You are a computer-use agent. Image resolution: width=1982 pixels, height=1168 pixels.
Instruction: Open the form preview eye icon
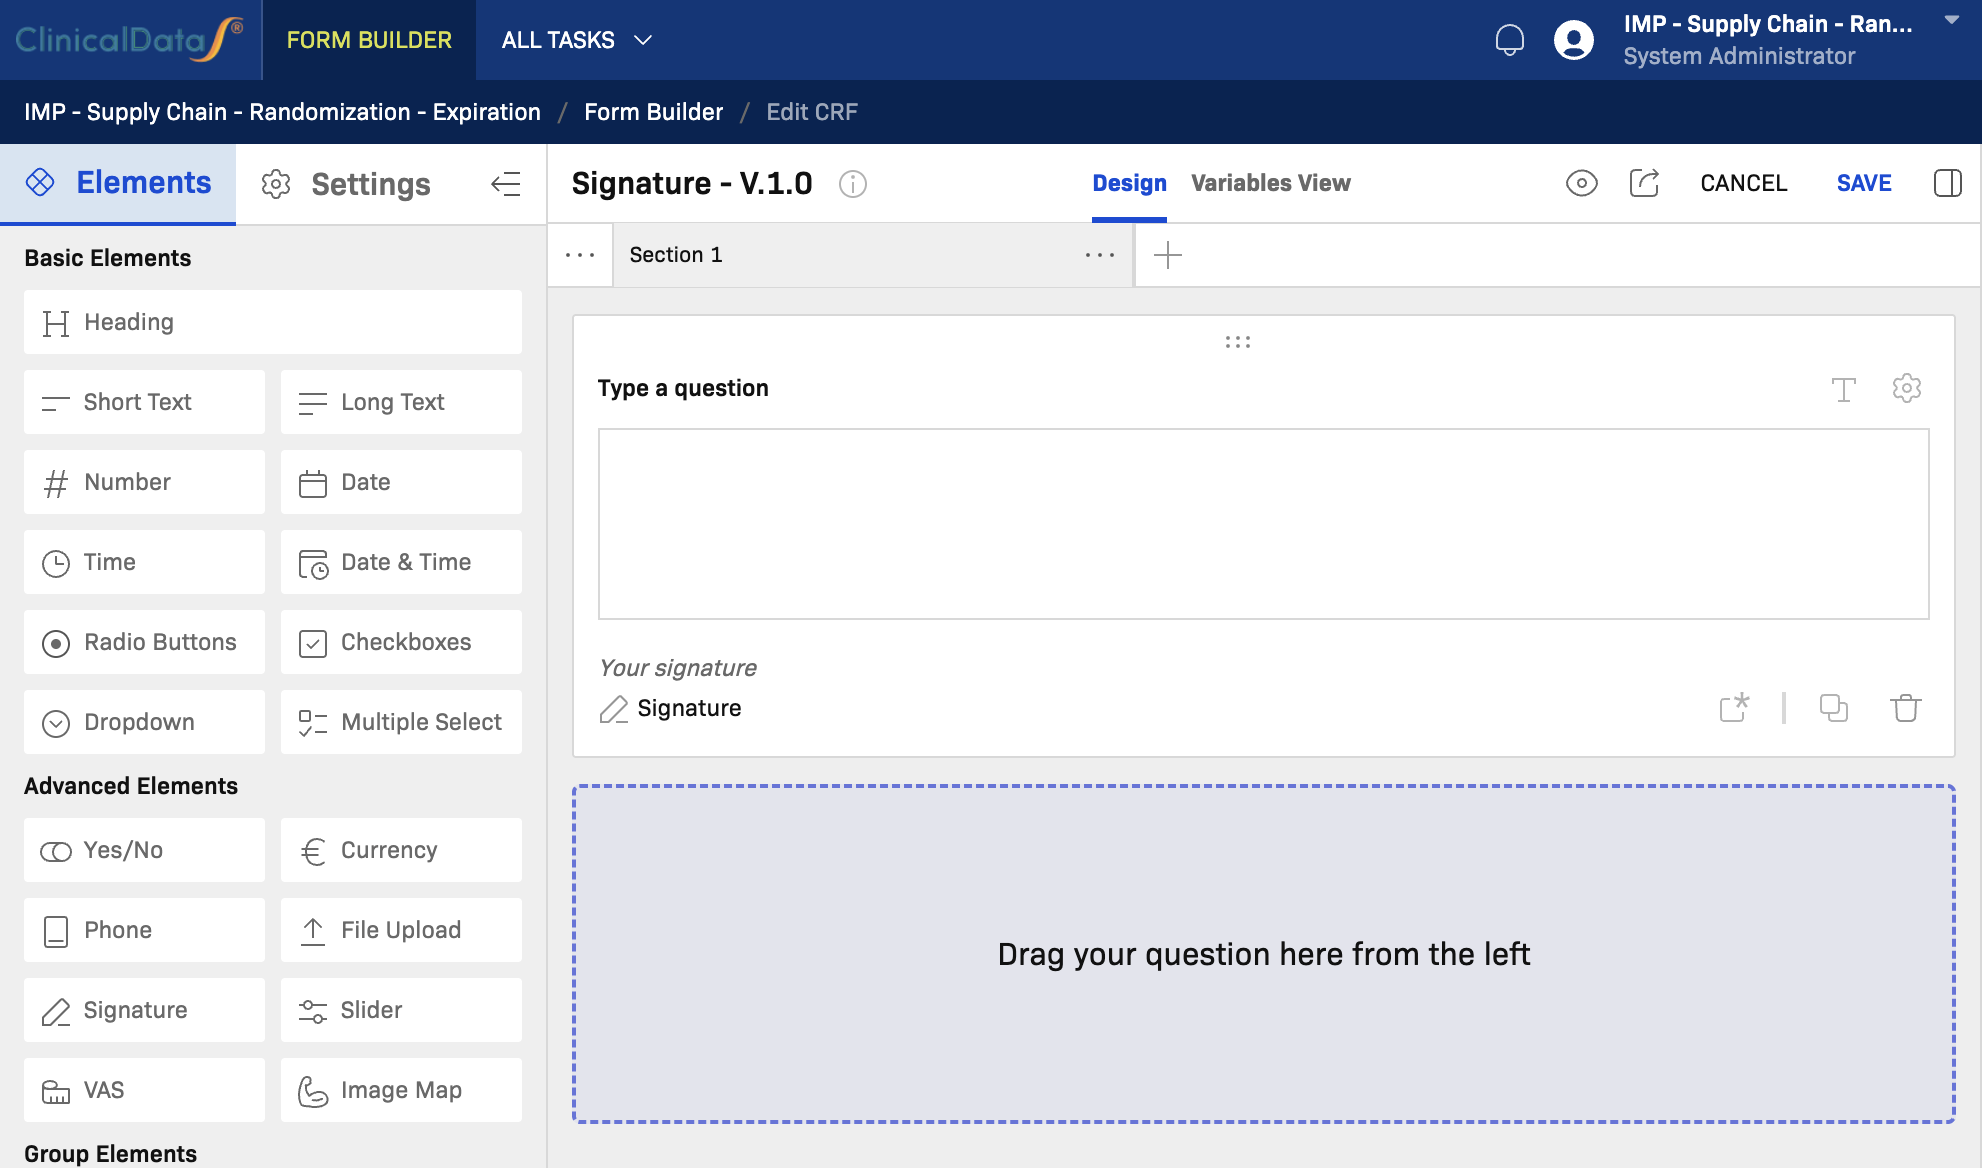point(1581,183)
